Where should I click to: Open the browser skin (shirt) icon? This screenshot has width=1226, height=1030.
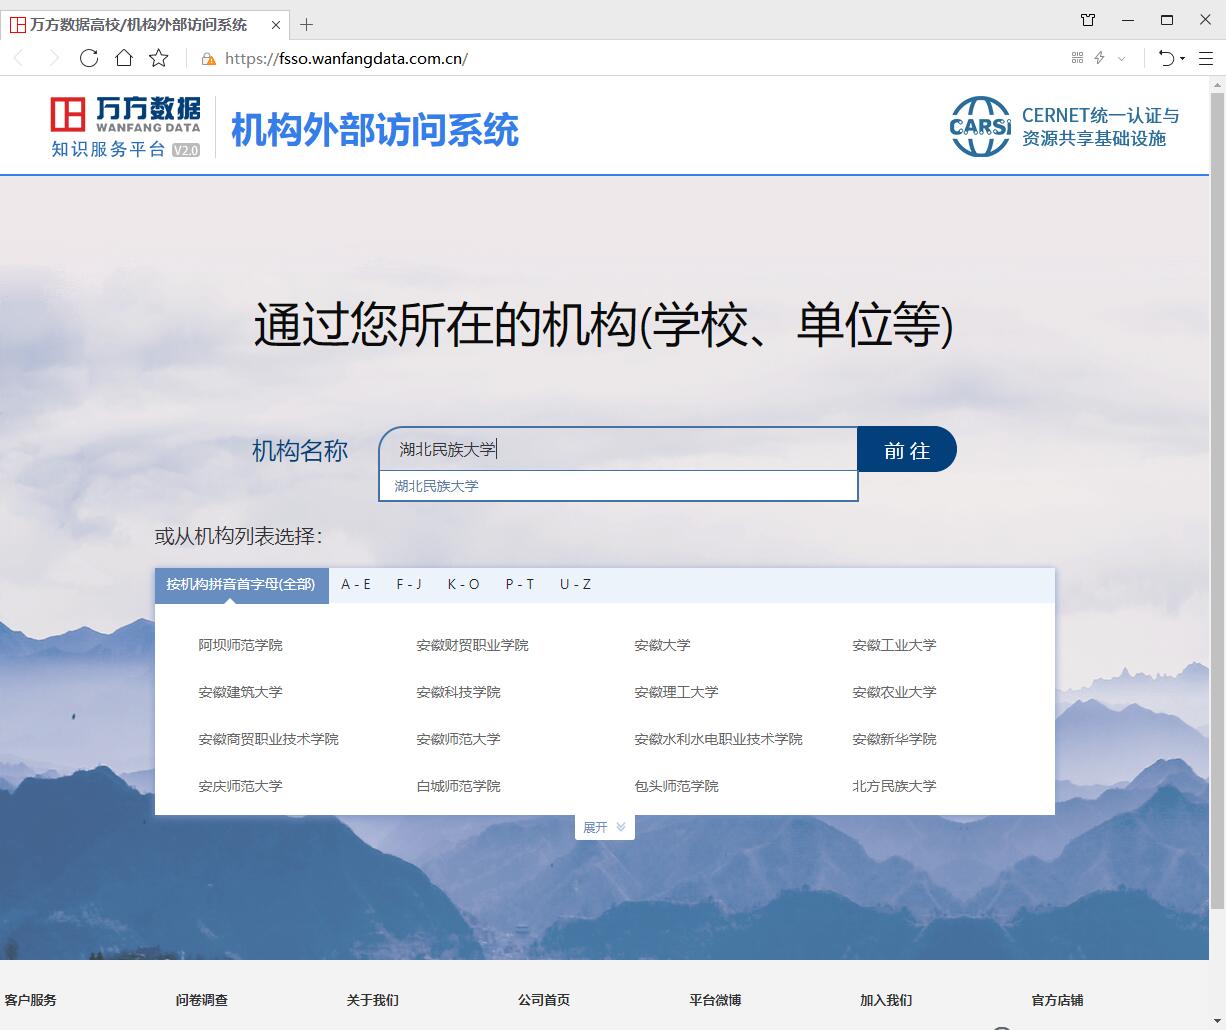click(1088, 20)
